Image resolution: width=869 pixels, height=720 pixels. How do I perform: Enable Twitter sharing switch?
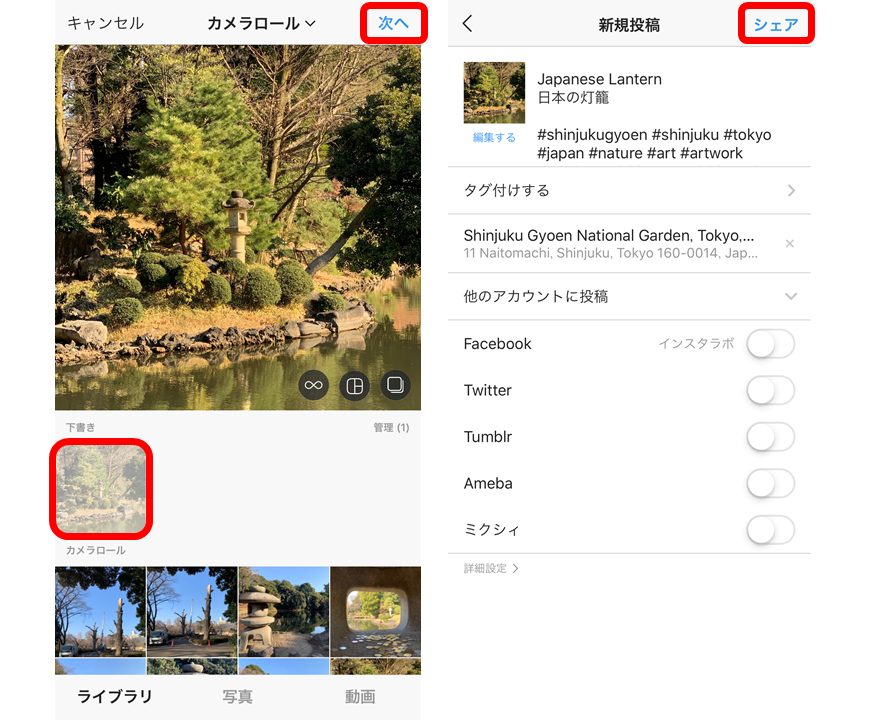770,390
